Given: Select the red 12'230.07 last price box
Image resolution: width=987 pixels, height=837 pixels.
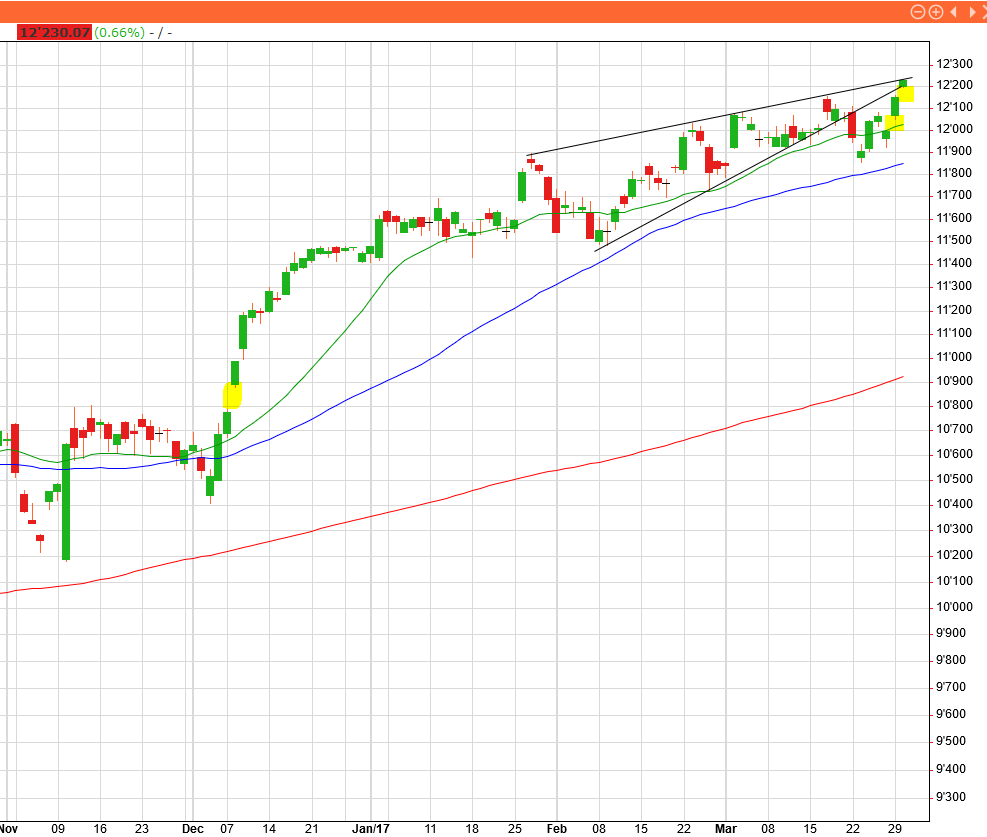Looking at the screenshot, I should tap(54, 32).
